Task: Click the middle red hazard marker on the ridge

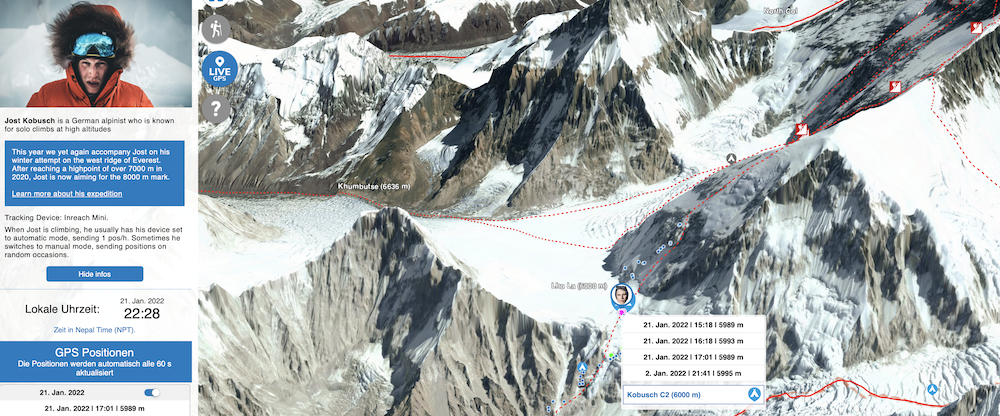Action: point(895,87)
